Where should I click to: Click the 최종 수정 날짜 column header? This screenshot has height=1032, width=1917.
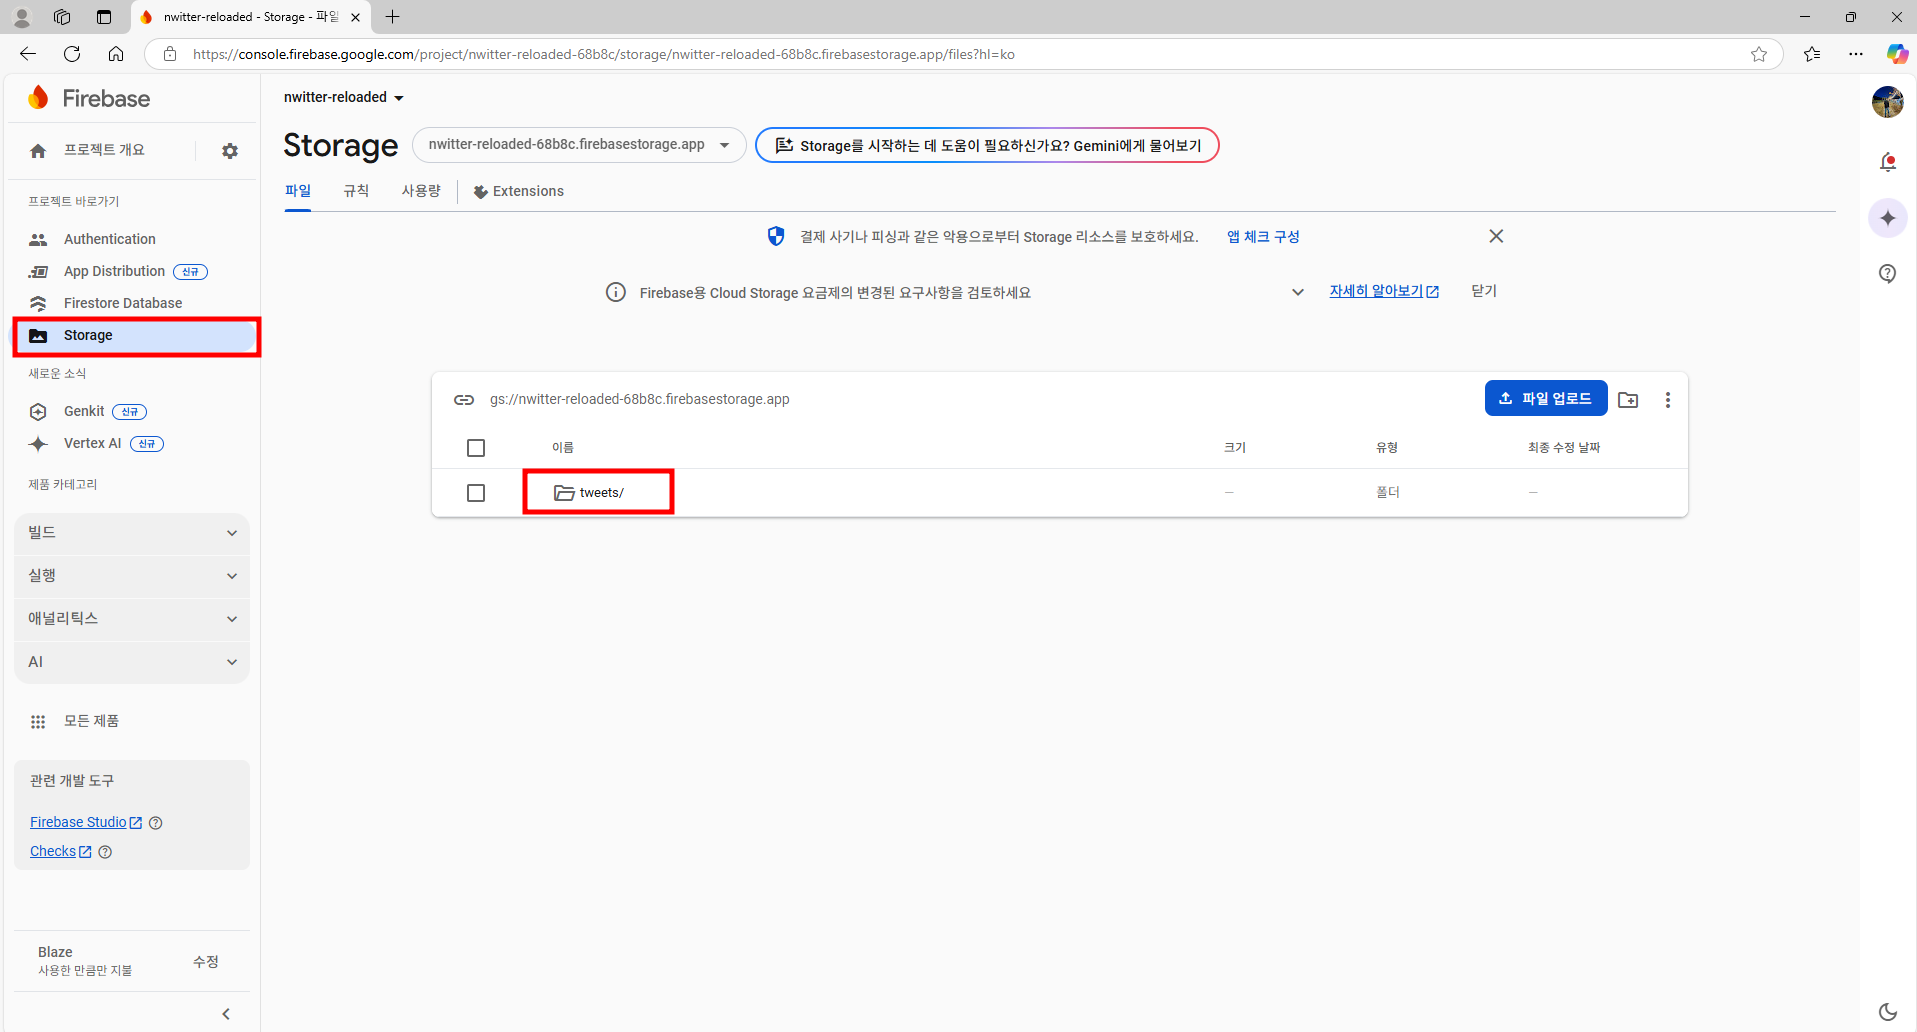[x=1564, y=448]
